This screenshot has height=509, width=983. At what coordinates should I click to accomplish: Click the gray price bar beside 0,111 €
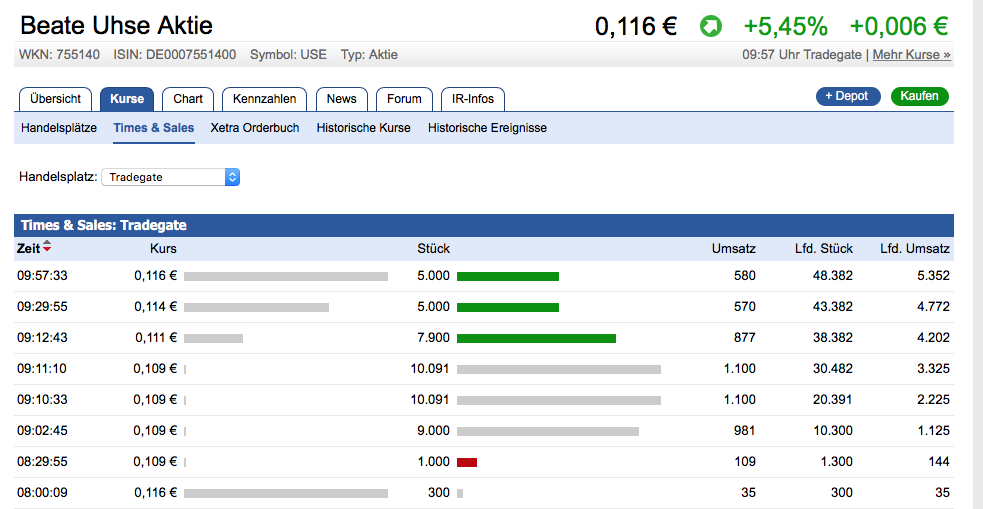coord(213,338)
